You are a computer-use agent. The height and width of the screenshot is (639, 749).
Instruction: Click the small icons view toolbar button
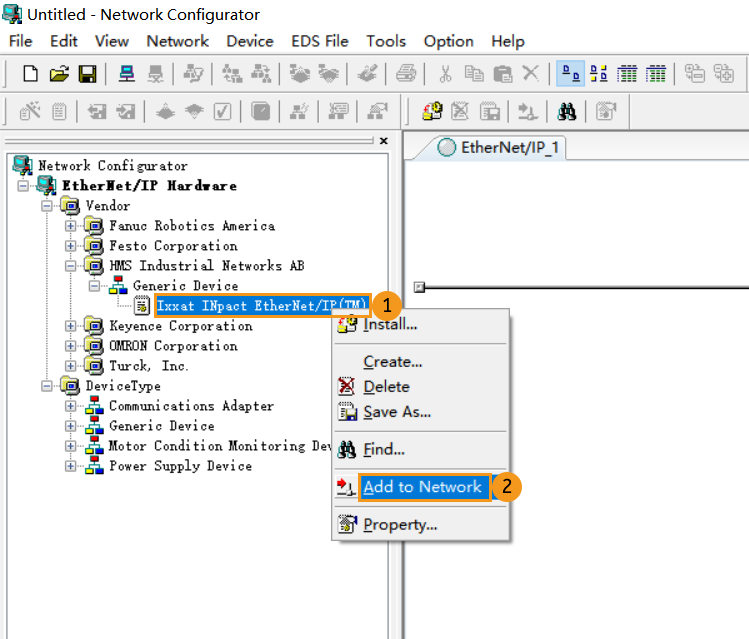(x=599, y=74)
